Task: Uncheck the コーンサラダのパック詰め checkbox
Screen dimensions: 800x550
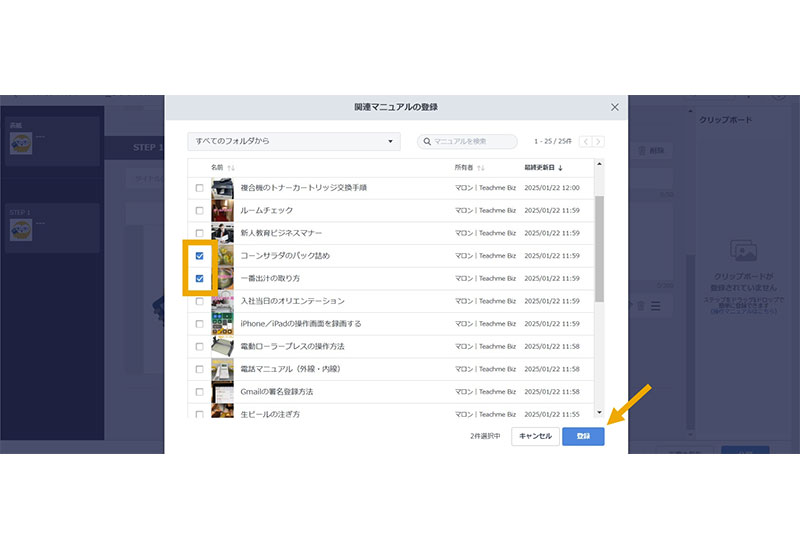Action: pos(199,256)
